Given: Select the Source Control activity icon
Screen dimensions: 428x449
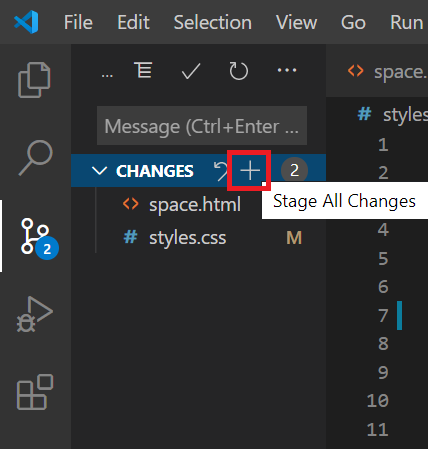Looking at the screenshot, I should pos(39,238).
